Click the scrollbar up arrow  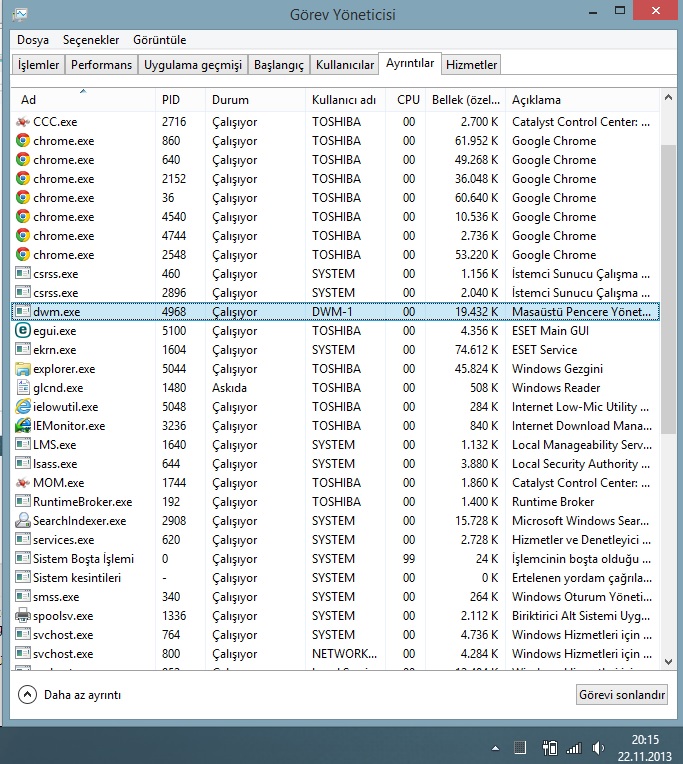tap(668, 97)
